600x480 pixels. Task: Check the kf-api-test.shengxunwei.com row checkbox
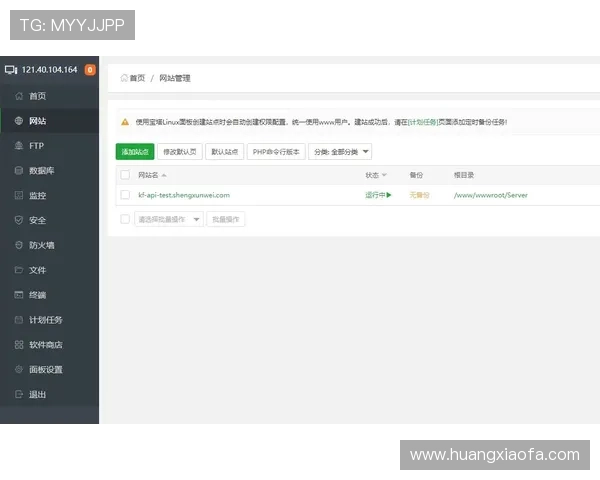tap(125, 195)
